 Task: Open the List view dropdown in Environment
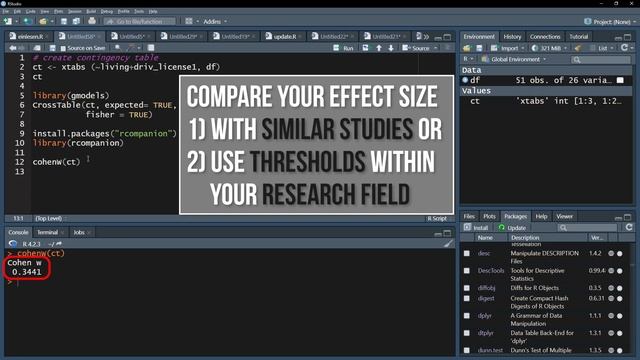pyautogui.click(x=602, y=48)
